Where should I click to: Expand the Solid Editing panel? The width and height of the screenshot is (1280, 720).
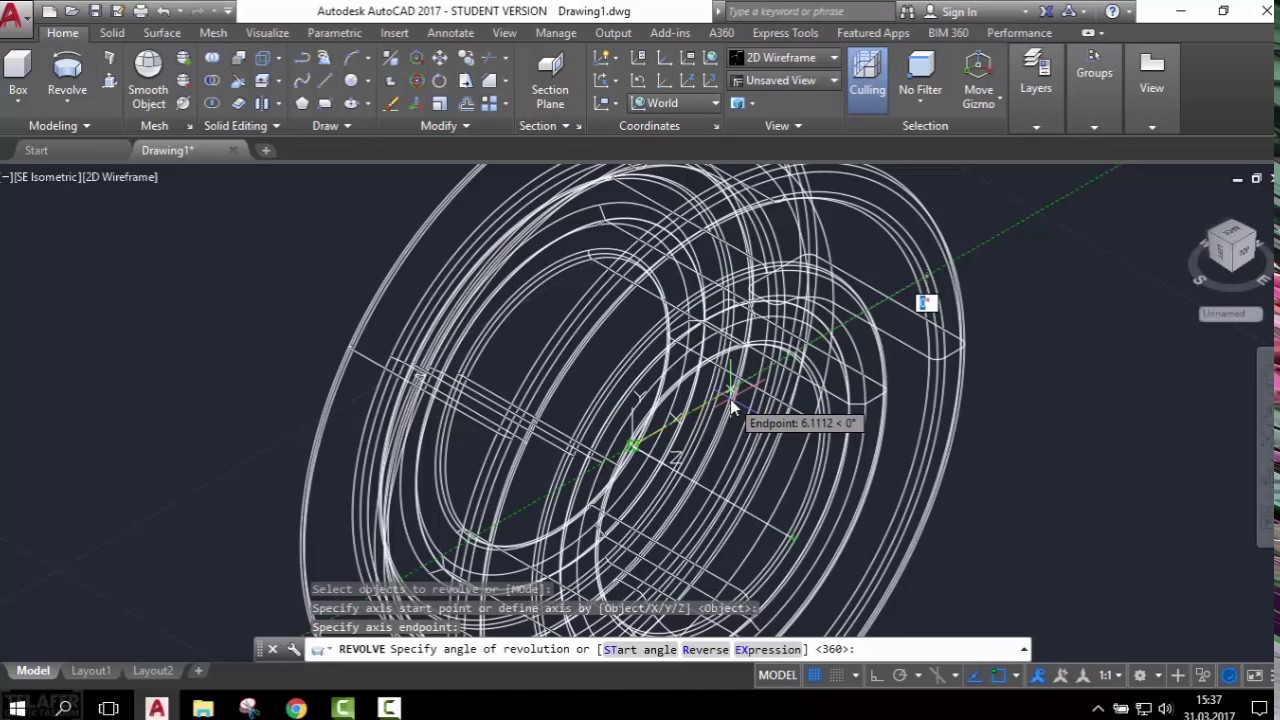point(242,126)
